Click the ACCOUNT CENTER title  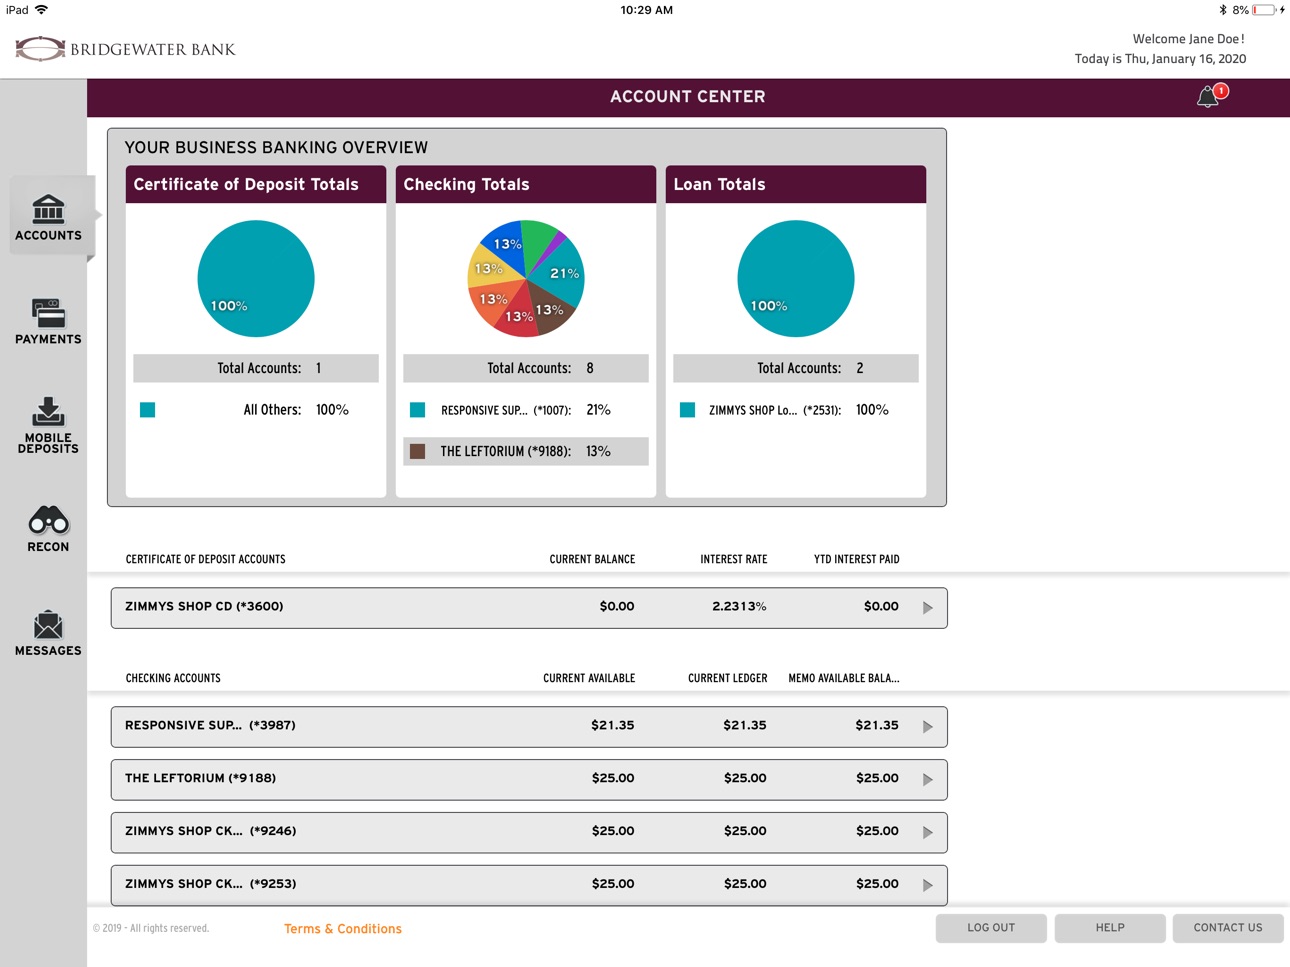point(688,97)
